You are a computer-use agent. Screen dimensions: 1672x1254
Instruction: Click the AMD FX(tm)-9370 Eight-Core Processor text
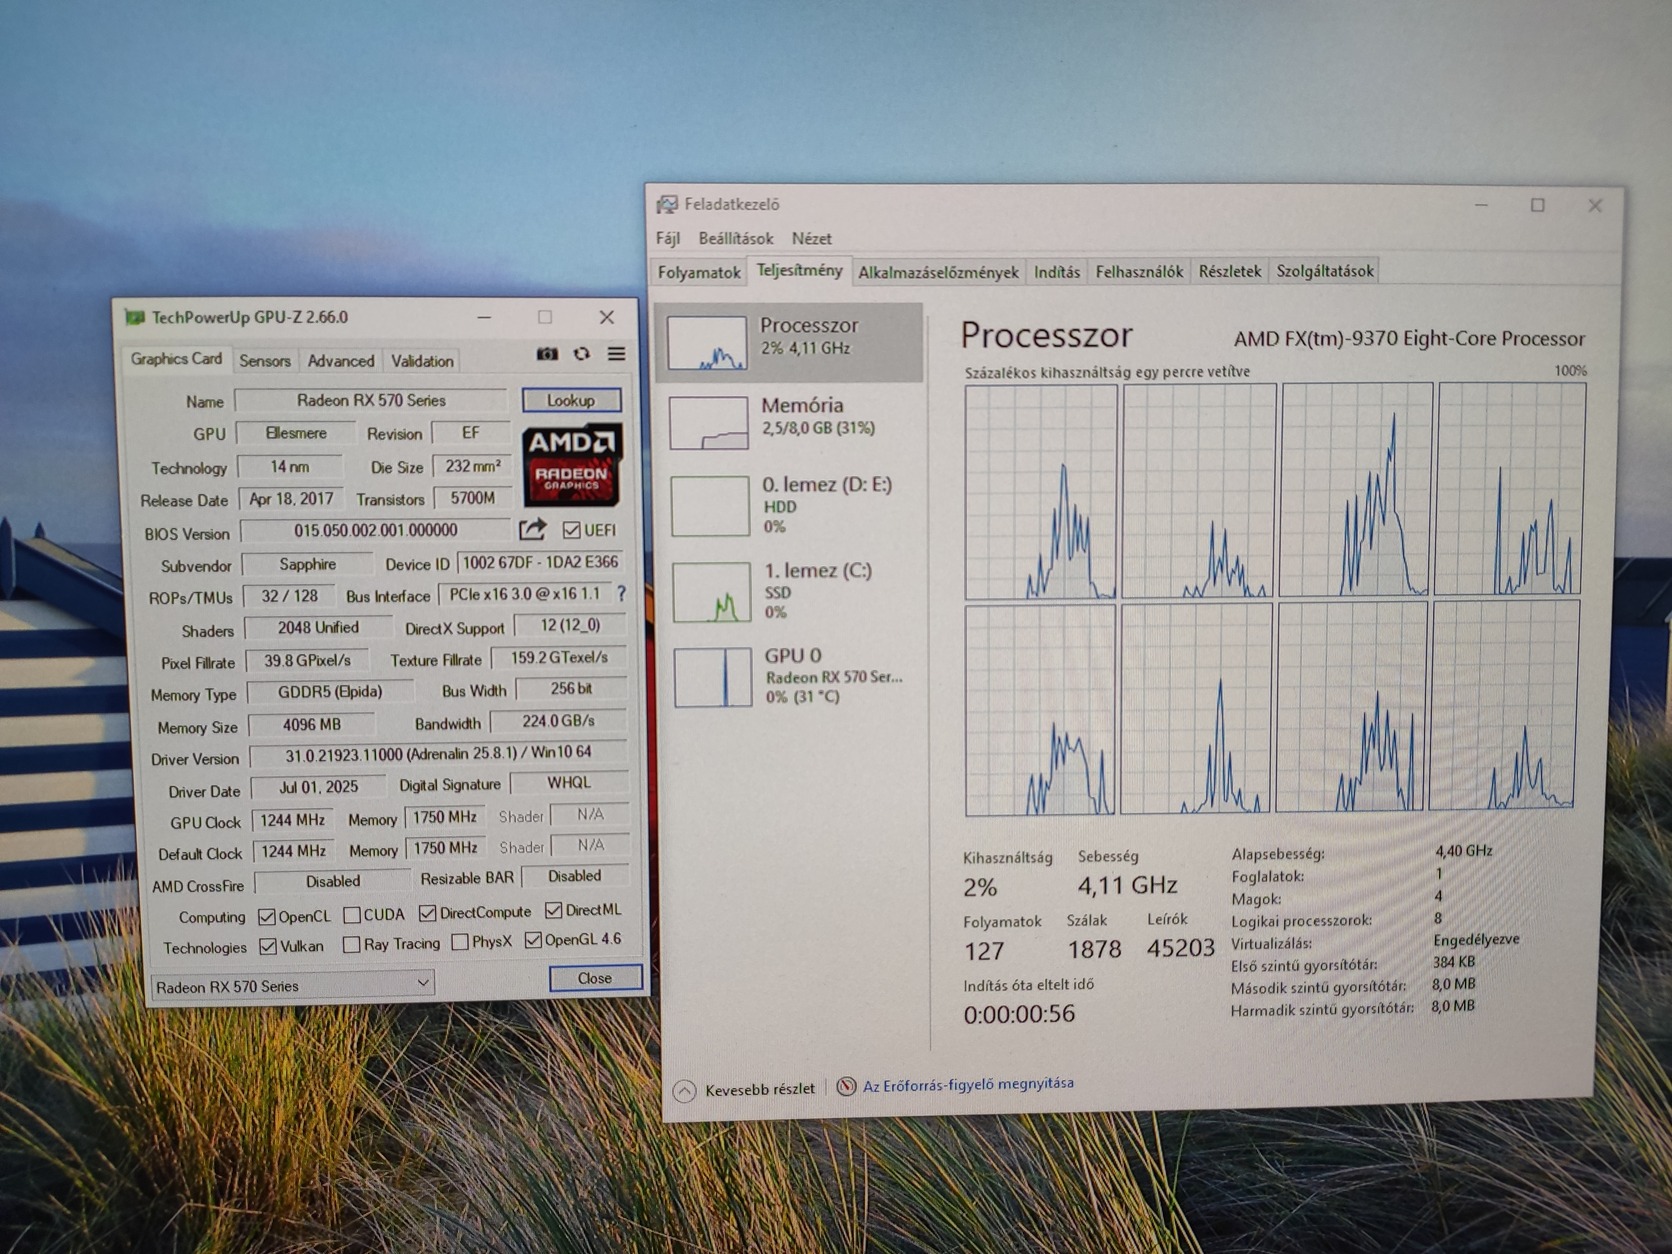(1409, 339)
